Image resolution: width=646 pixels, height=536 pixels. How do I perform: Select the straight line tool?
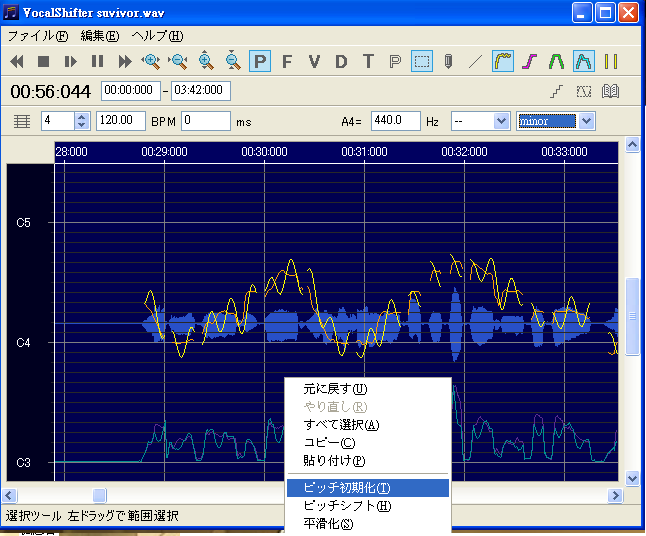pyautogui.click(x=475, y=62)
